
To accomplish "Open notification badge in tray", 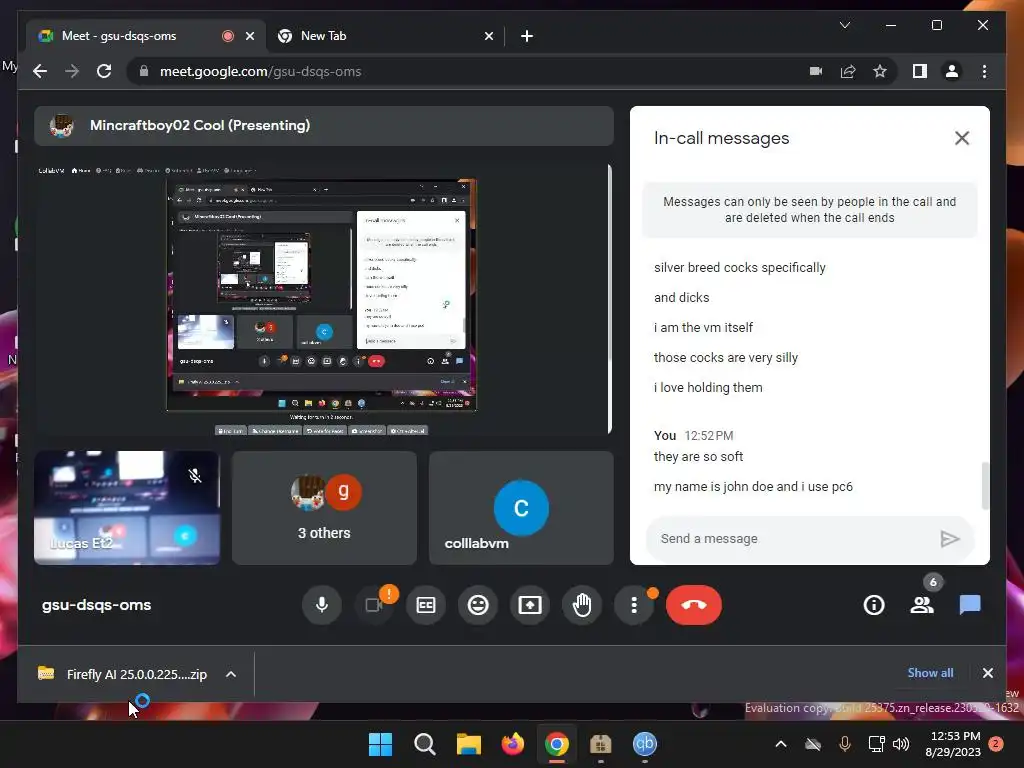I will point(995,744).
